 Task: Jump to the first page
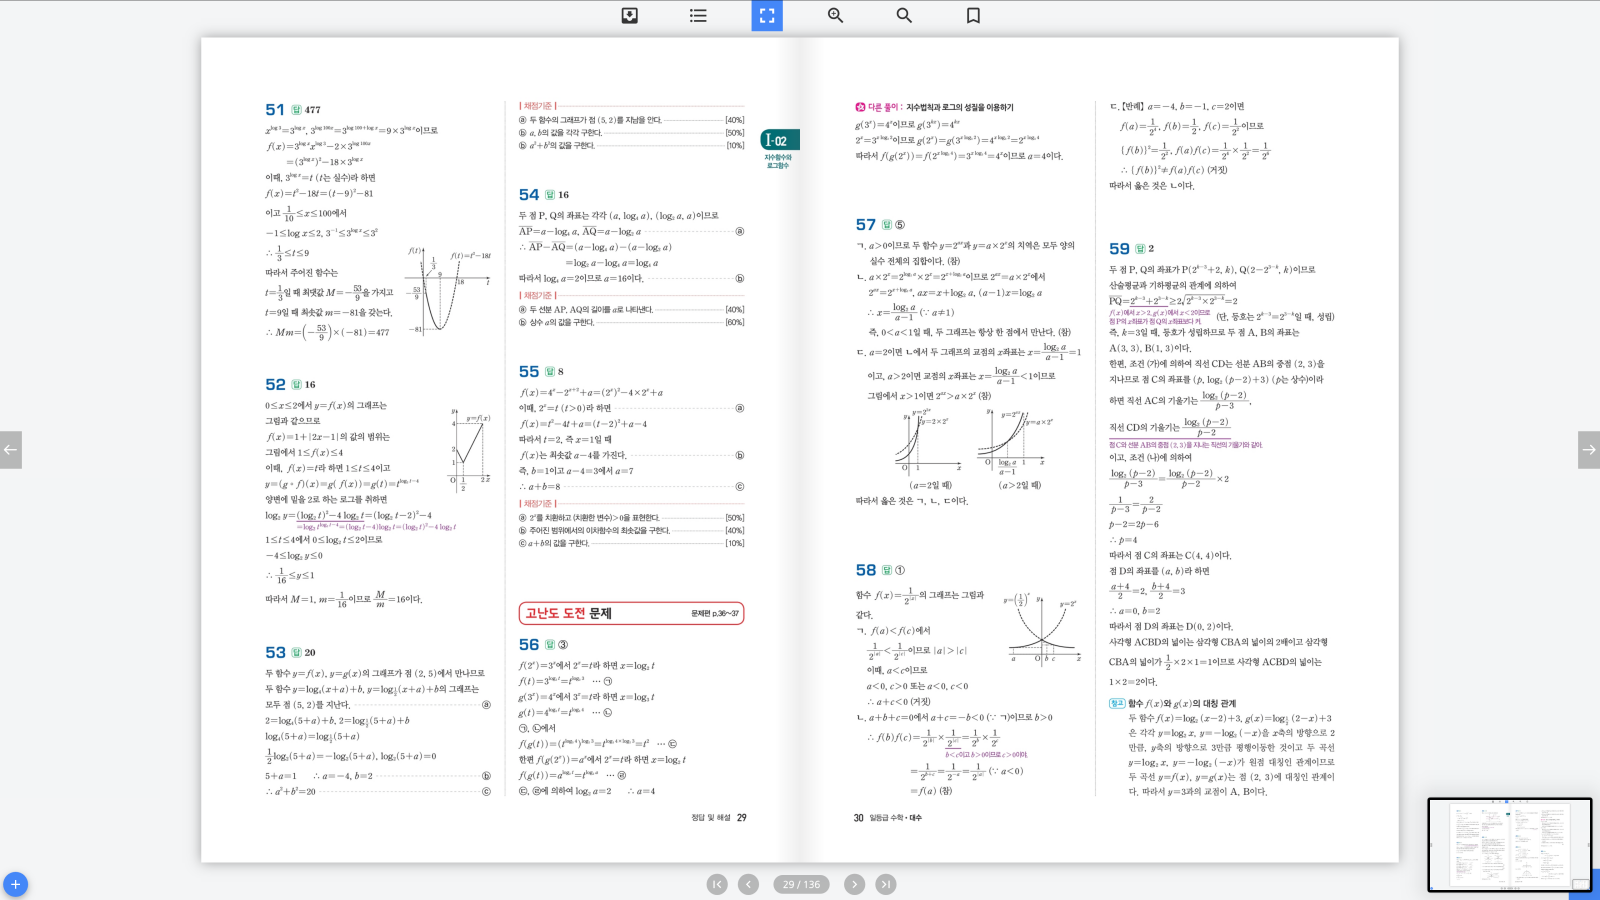click(x=717, y=884)
